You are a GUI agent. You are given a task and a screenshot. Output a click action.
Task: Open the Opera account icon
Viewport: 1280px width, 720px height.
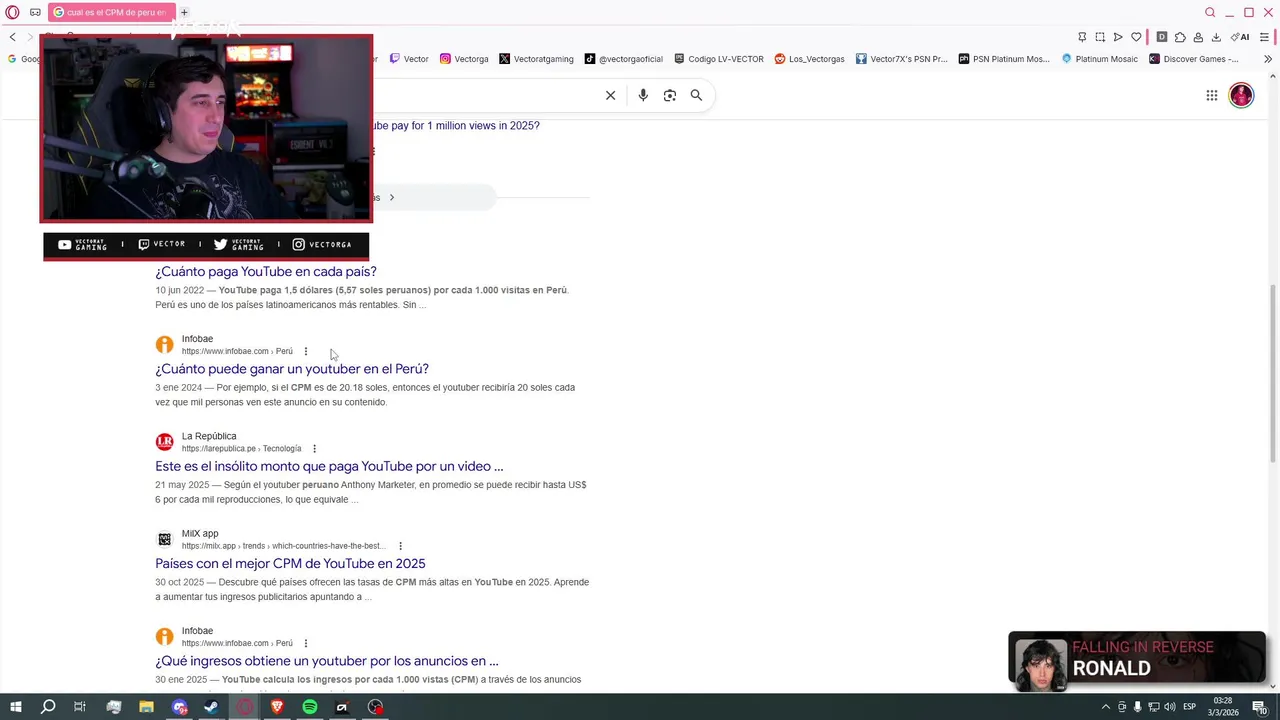pos(1198,37)
